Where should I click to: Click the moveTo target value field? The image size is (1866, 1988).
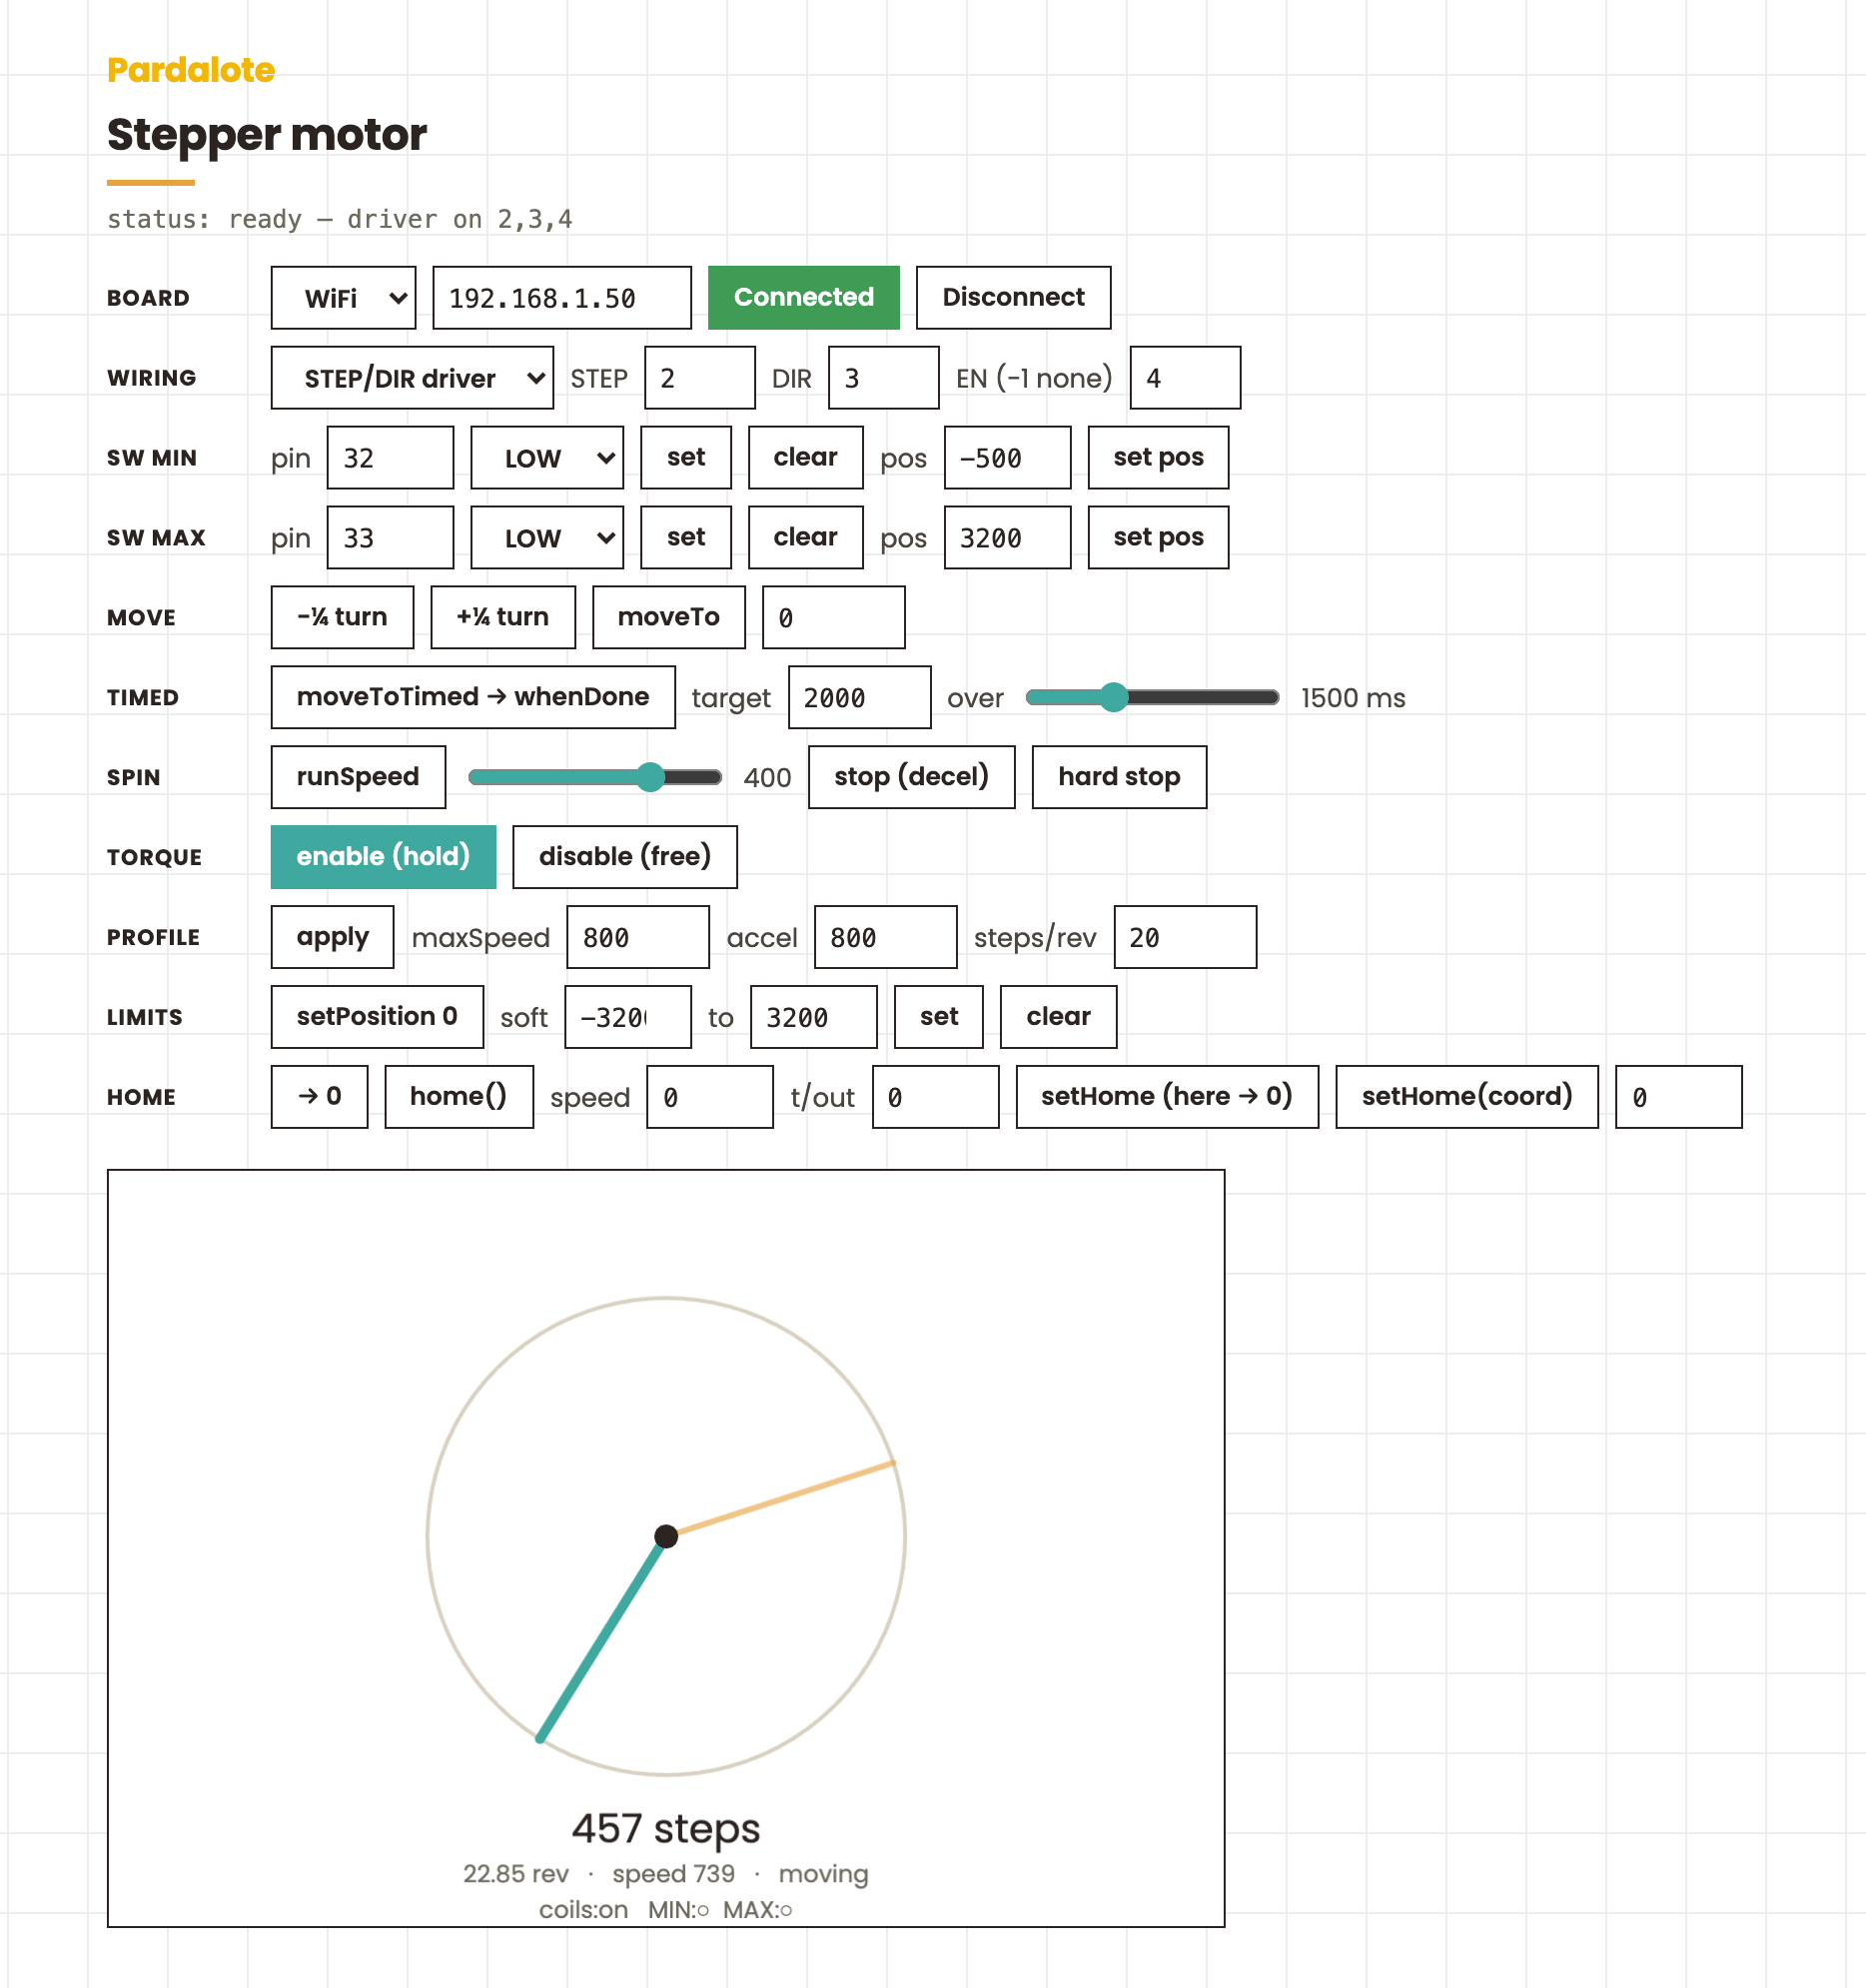click(x=834, y=618)
